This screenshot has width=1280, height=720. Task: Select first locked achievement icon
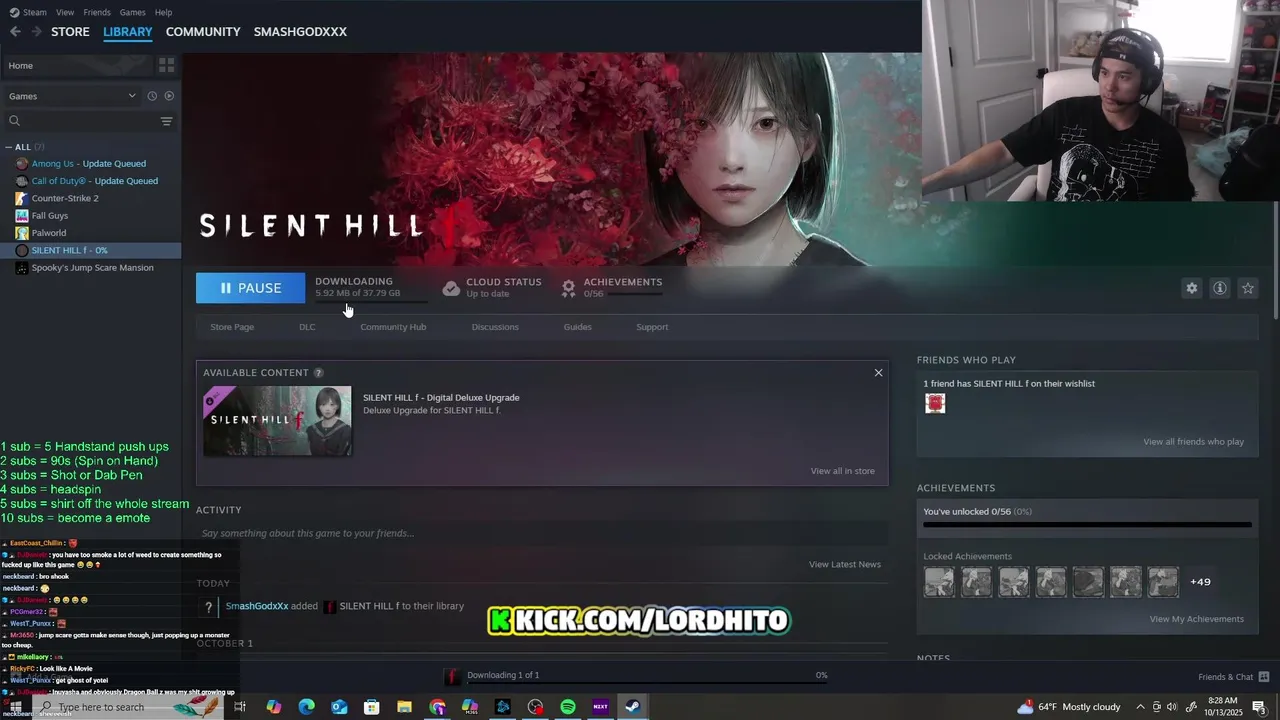click(x=939, y=582)
